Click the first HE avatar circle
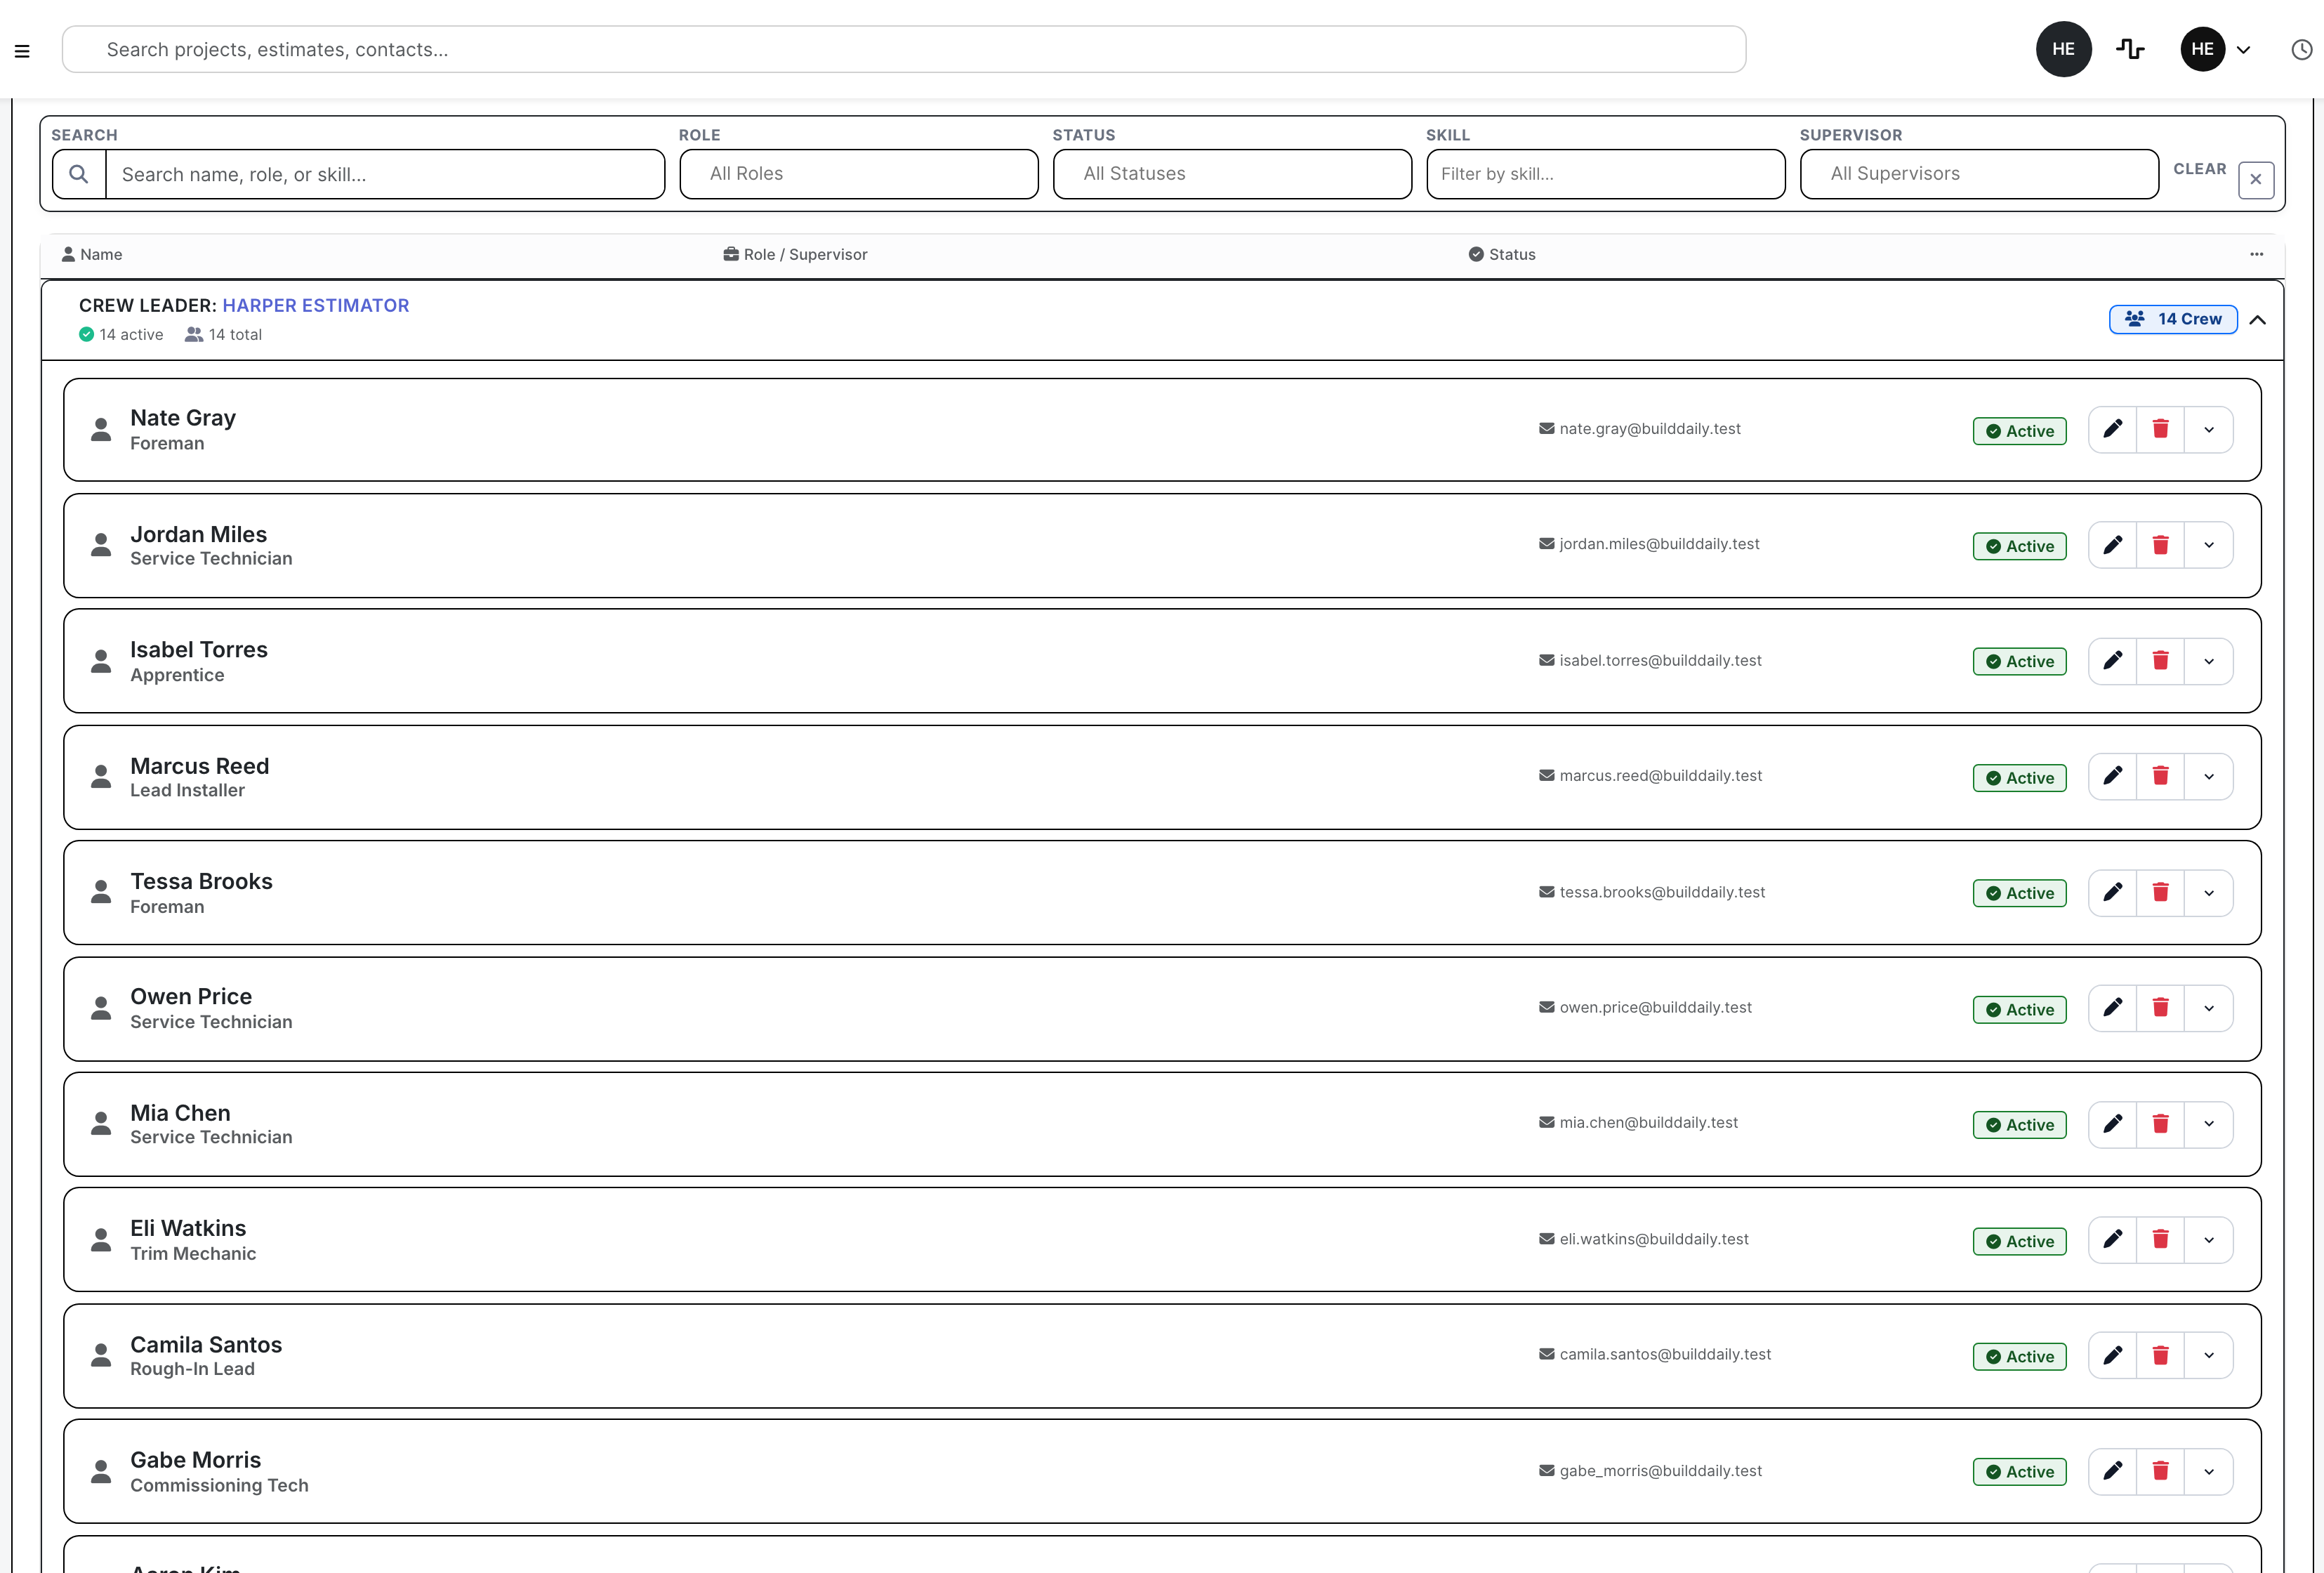Screen dimensions: 2324x1573 2063,49
